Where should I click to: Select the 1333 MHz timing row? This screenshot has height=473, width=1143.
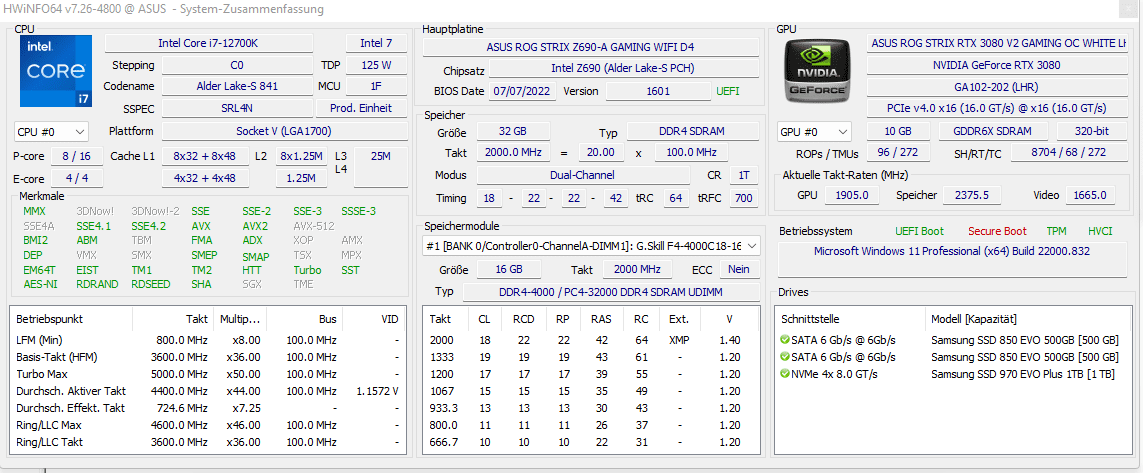pyautogui.click(x=591, y=357)
